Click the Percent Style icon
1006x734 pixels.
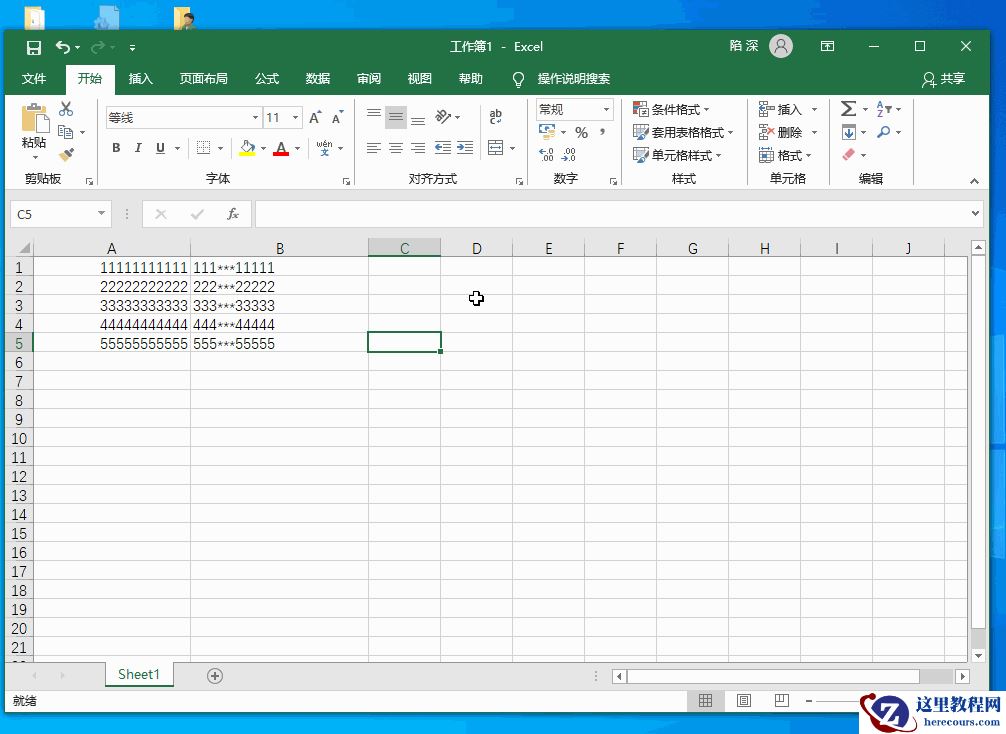[581, 133]
